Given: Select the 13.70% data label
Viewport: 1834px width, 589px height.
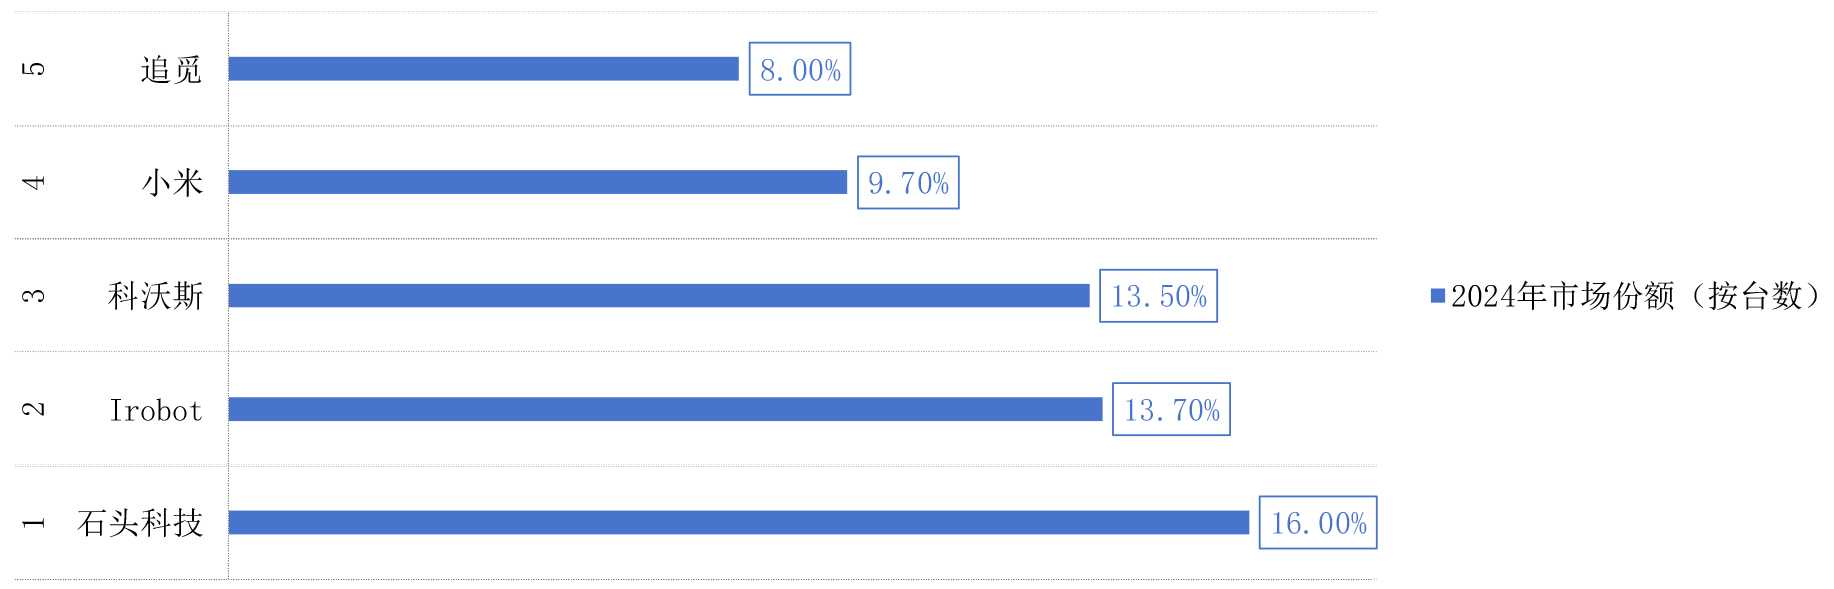Looking at the screenshot, I should tap(1171, 410).
